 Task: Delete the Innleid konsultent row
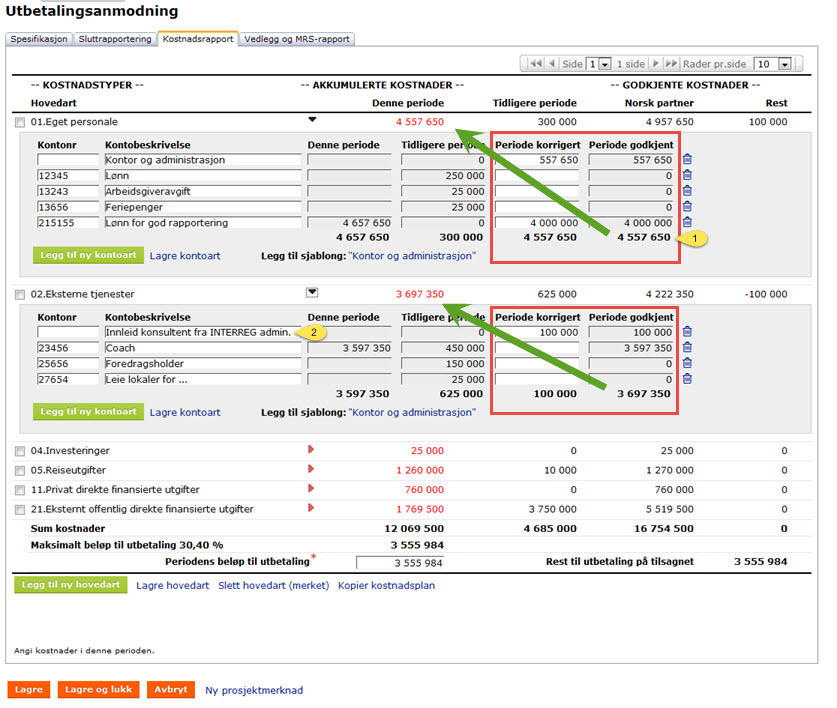687,332
